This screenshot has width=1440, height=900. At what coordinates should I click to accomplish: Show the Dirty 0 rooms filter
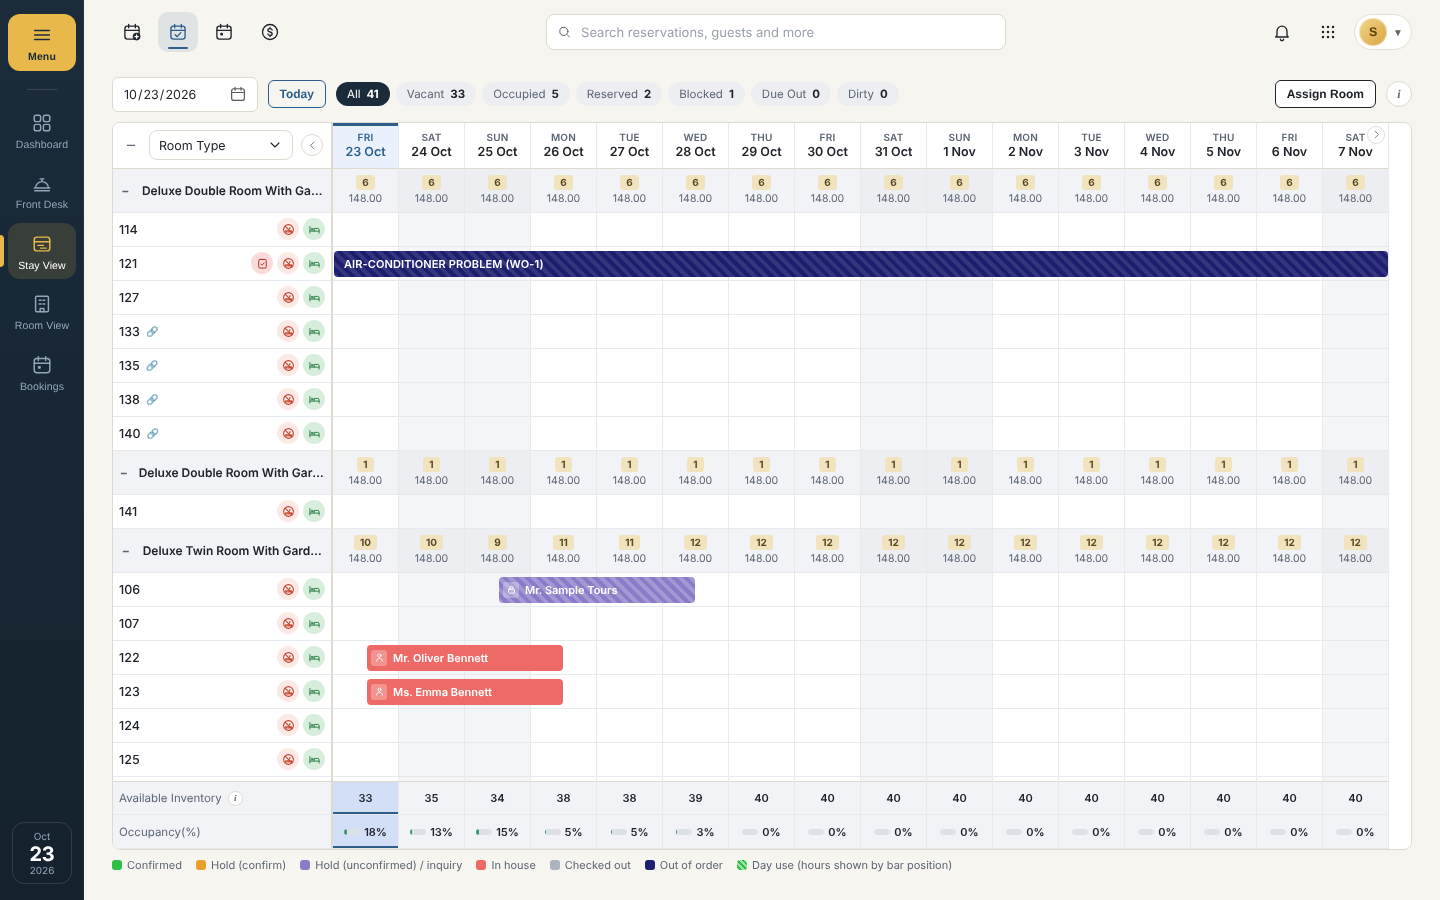[868, 94]
